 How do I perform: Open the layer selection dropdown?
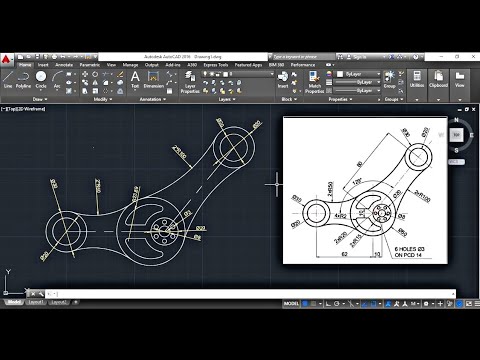[x=238, y=74]
